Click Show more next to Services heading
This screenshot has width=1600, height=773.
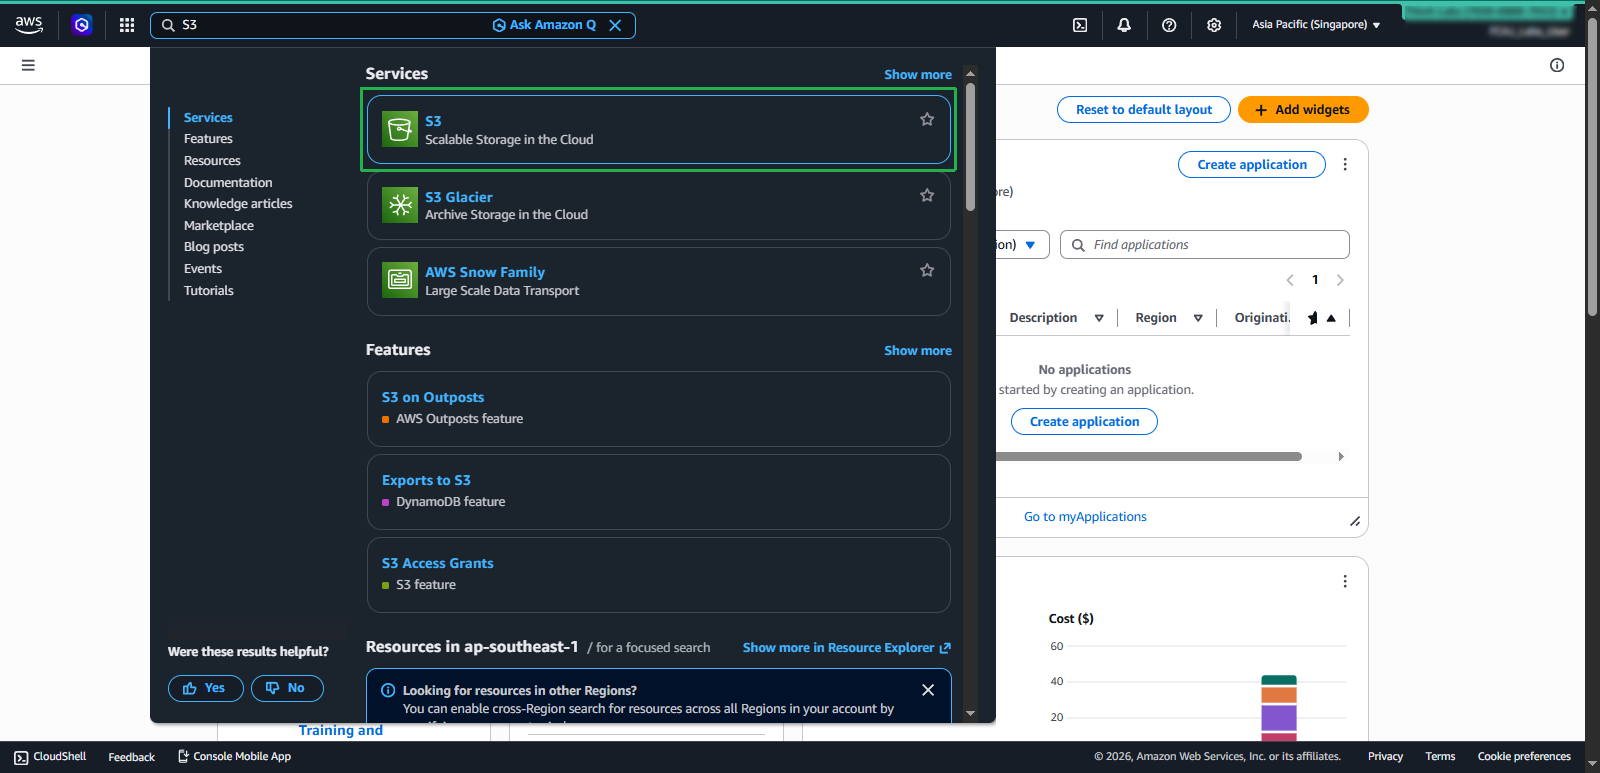point(918,75)
